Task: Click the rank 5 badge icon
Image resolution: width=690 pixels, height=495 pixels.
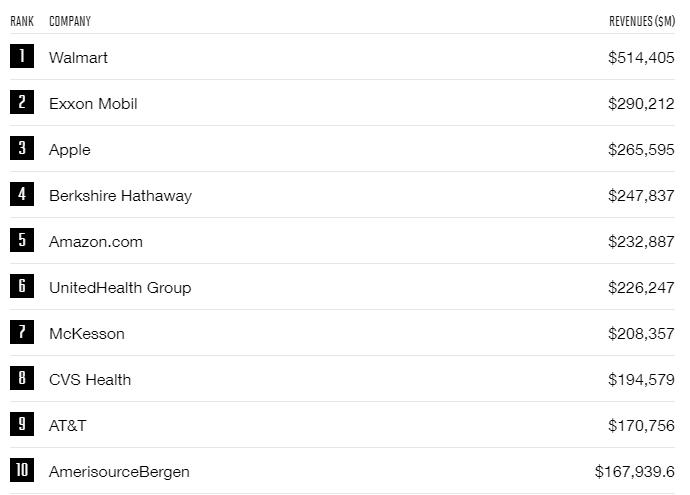Action: tap(22, 241)
